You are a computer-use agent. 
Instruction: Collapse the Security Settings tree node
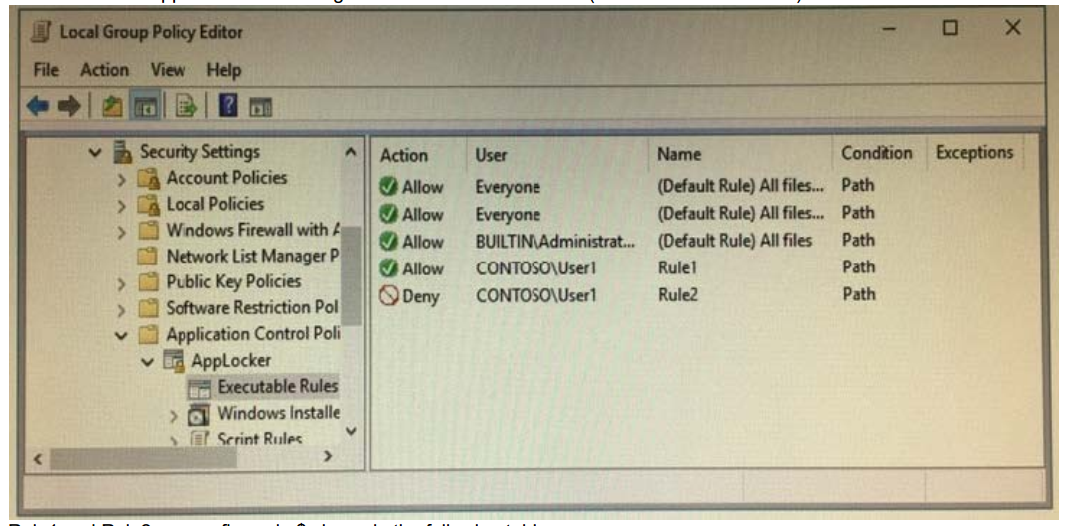tap(95, 153)
